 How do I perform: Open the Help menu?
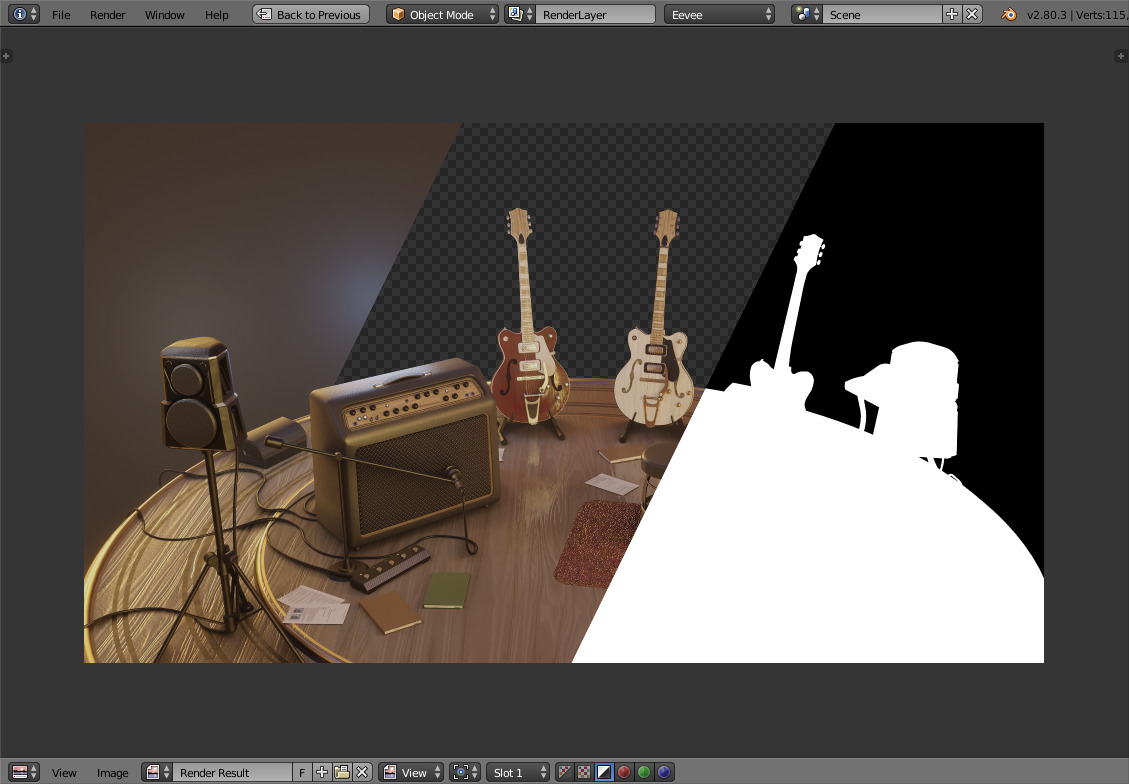click(x=216, y=14)
